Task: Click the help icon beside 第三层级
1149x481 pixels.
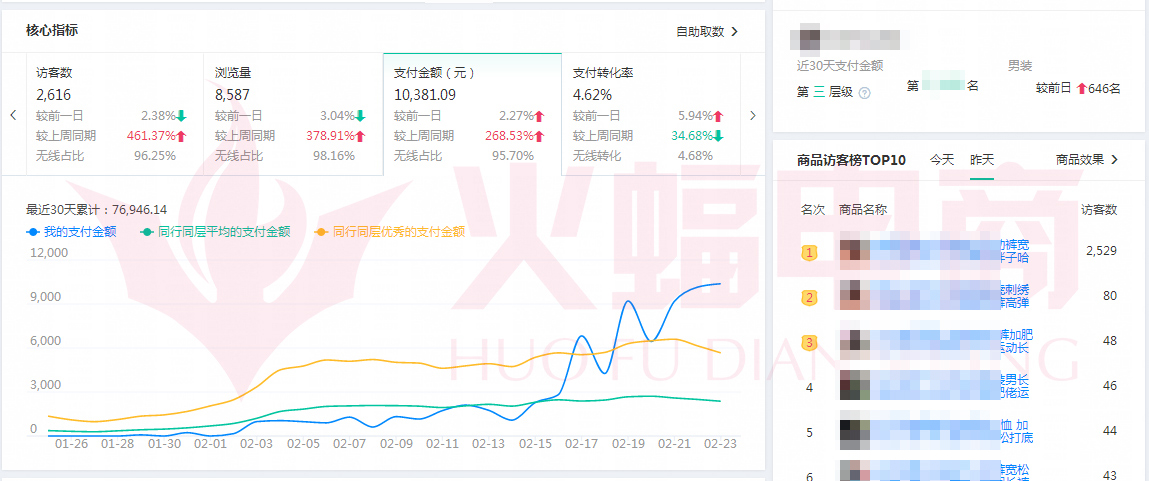Action: 864,93
